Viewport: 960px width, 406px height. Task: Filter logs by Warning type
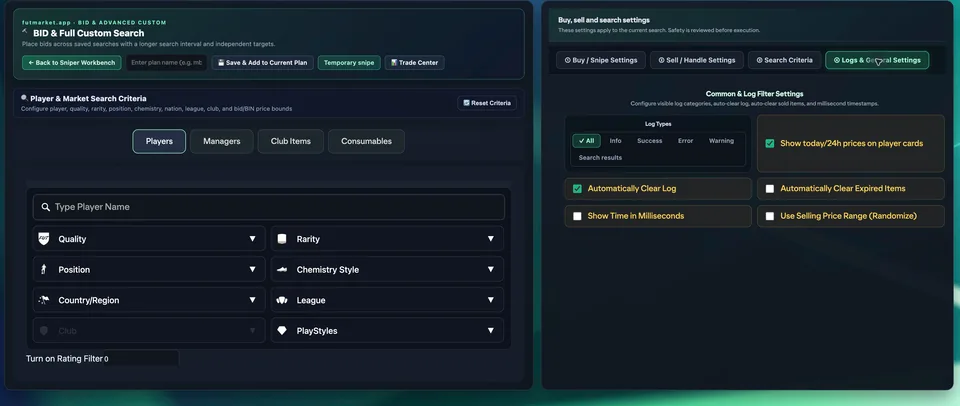click(x=721, y=141)
